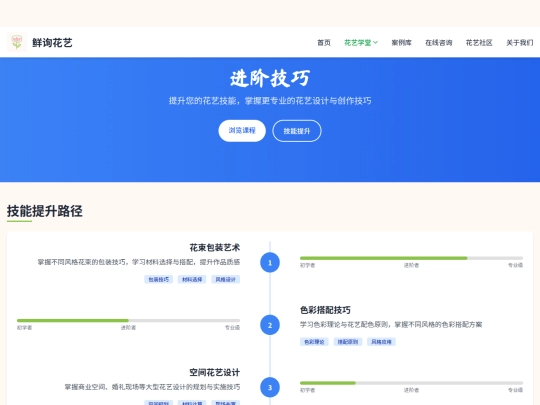Image resolution: width=540 pixels, height=405 pixels.
Task: Click 进阶者 label under 空间花艺设计 progress bar
Action: (x=411, y=390)
